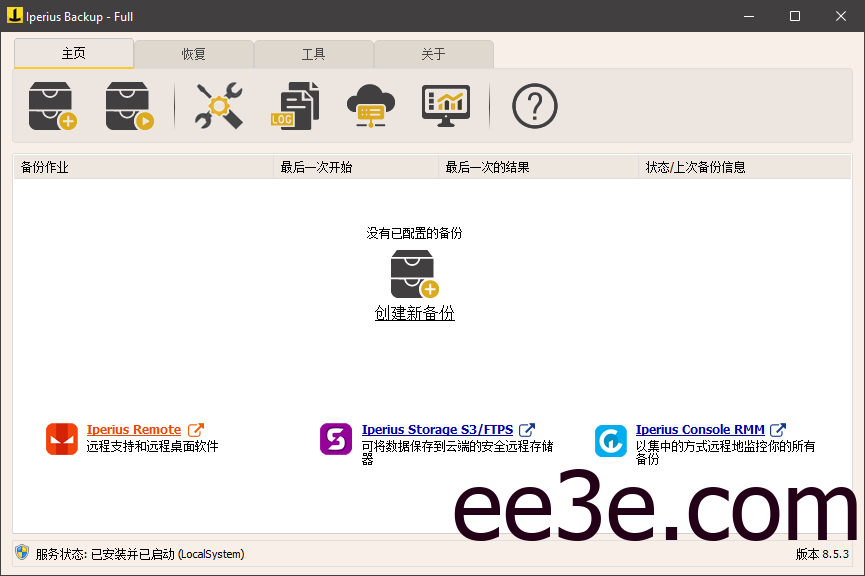Click the external link arrow beside Iperius Remote
This screenshot has height=576, width=865.
196,429
